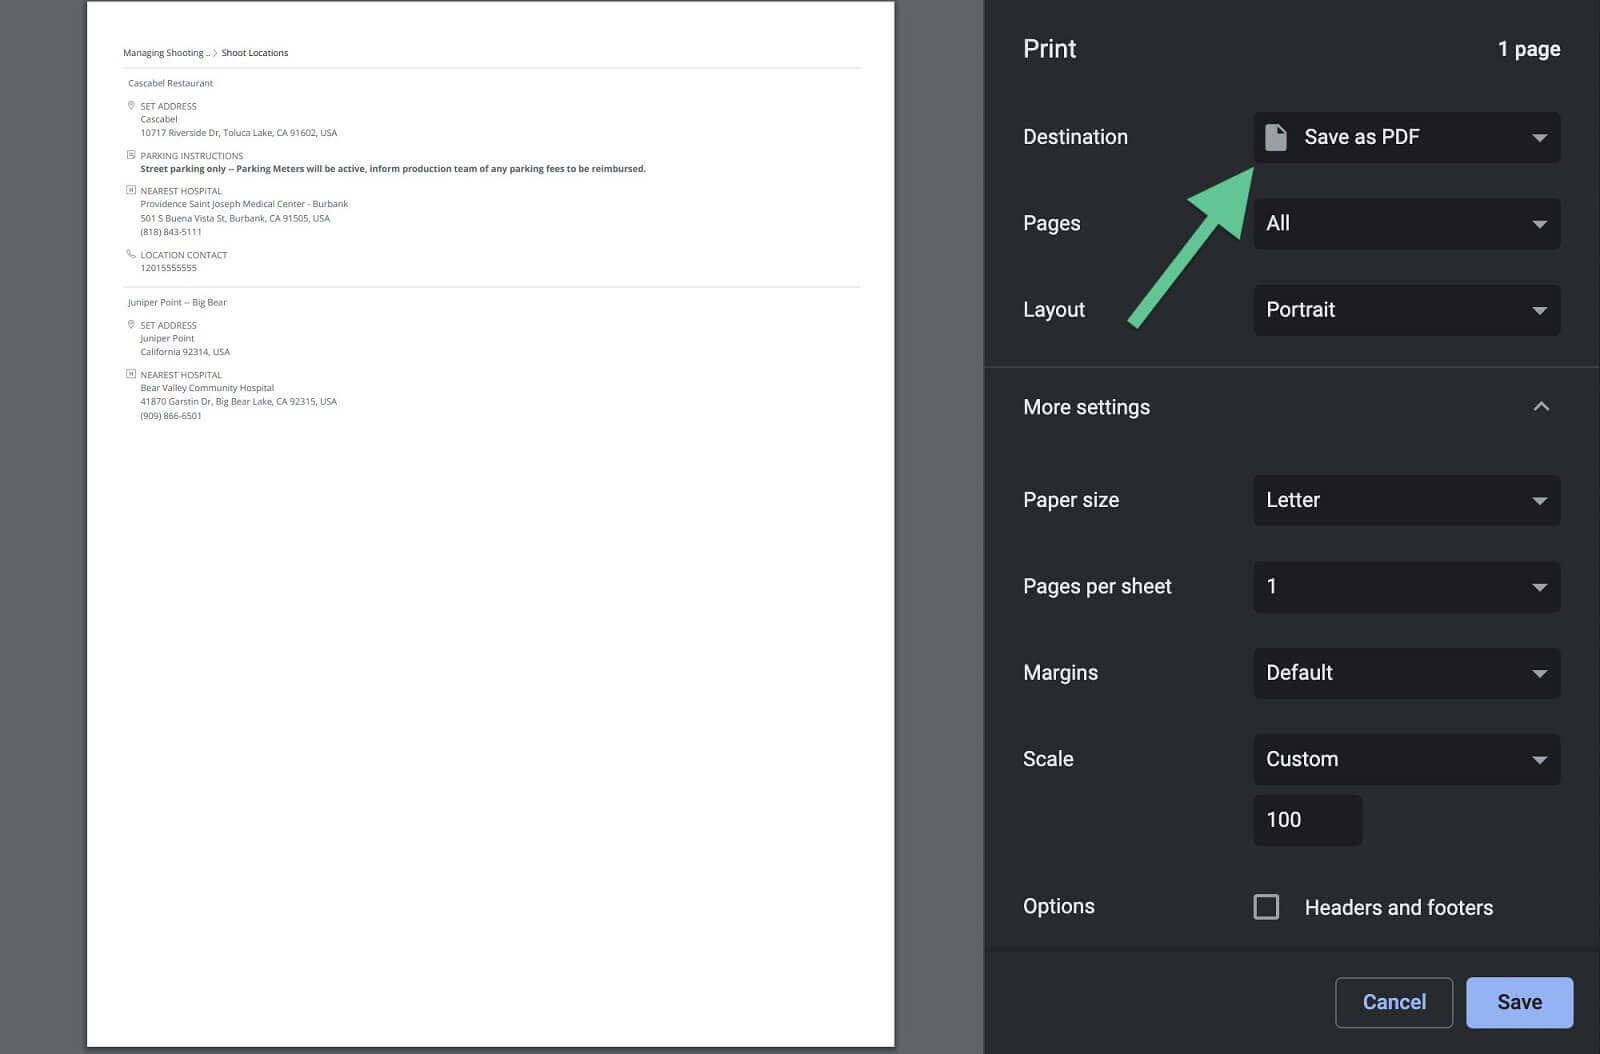Screen dimensions: 1600x1054
Task: Open the Margins dropdown set to Default
Action: (1406, 673)
